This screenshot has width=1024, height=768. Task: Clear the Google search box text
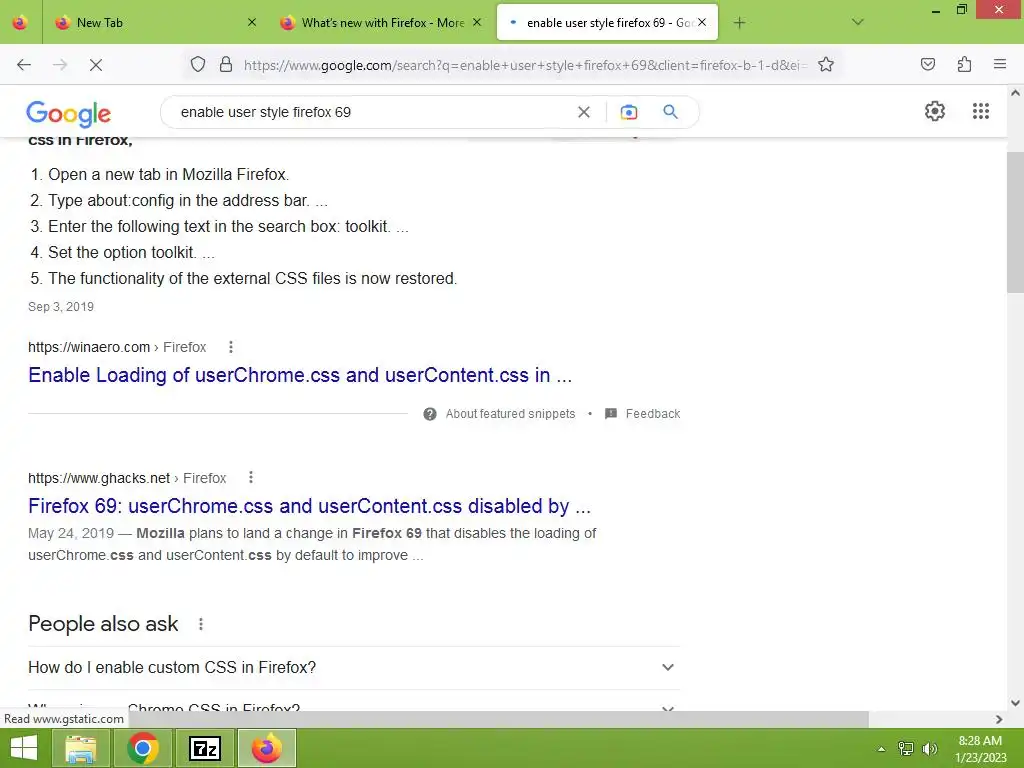(584, 112)
